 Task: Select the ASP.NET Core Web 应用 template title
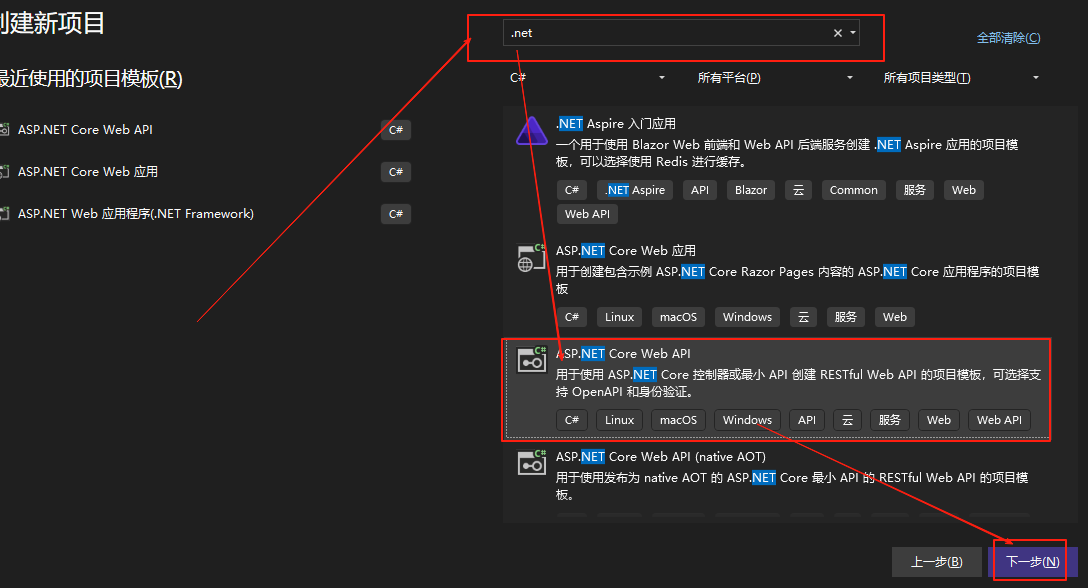click(x=625, y=251)
